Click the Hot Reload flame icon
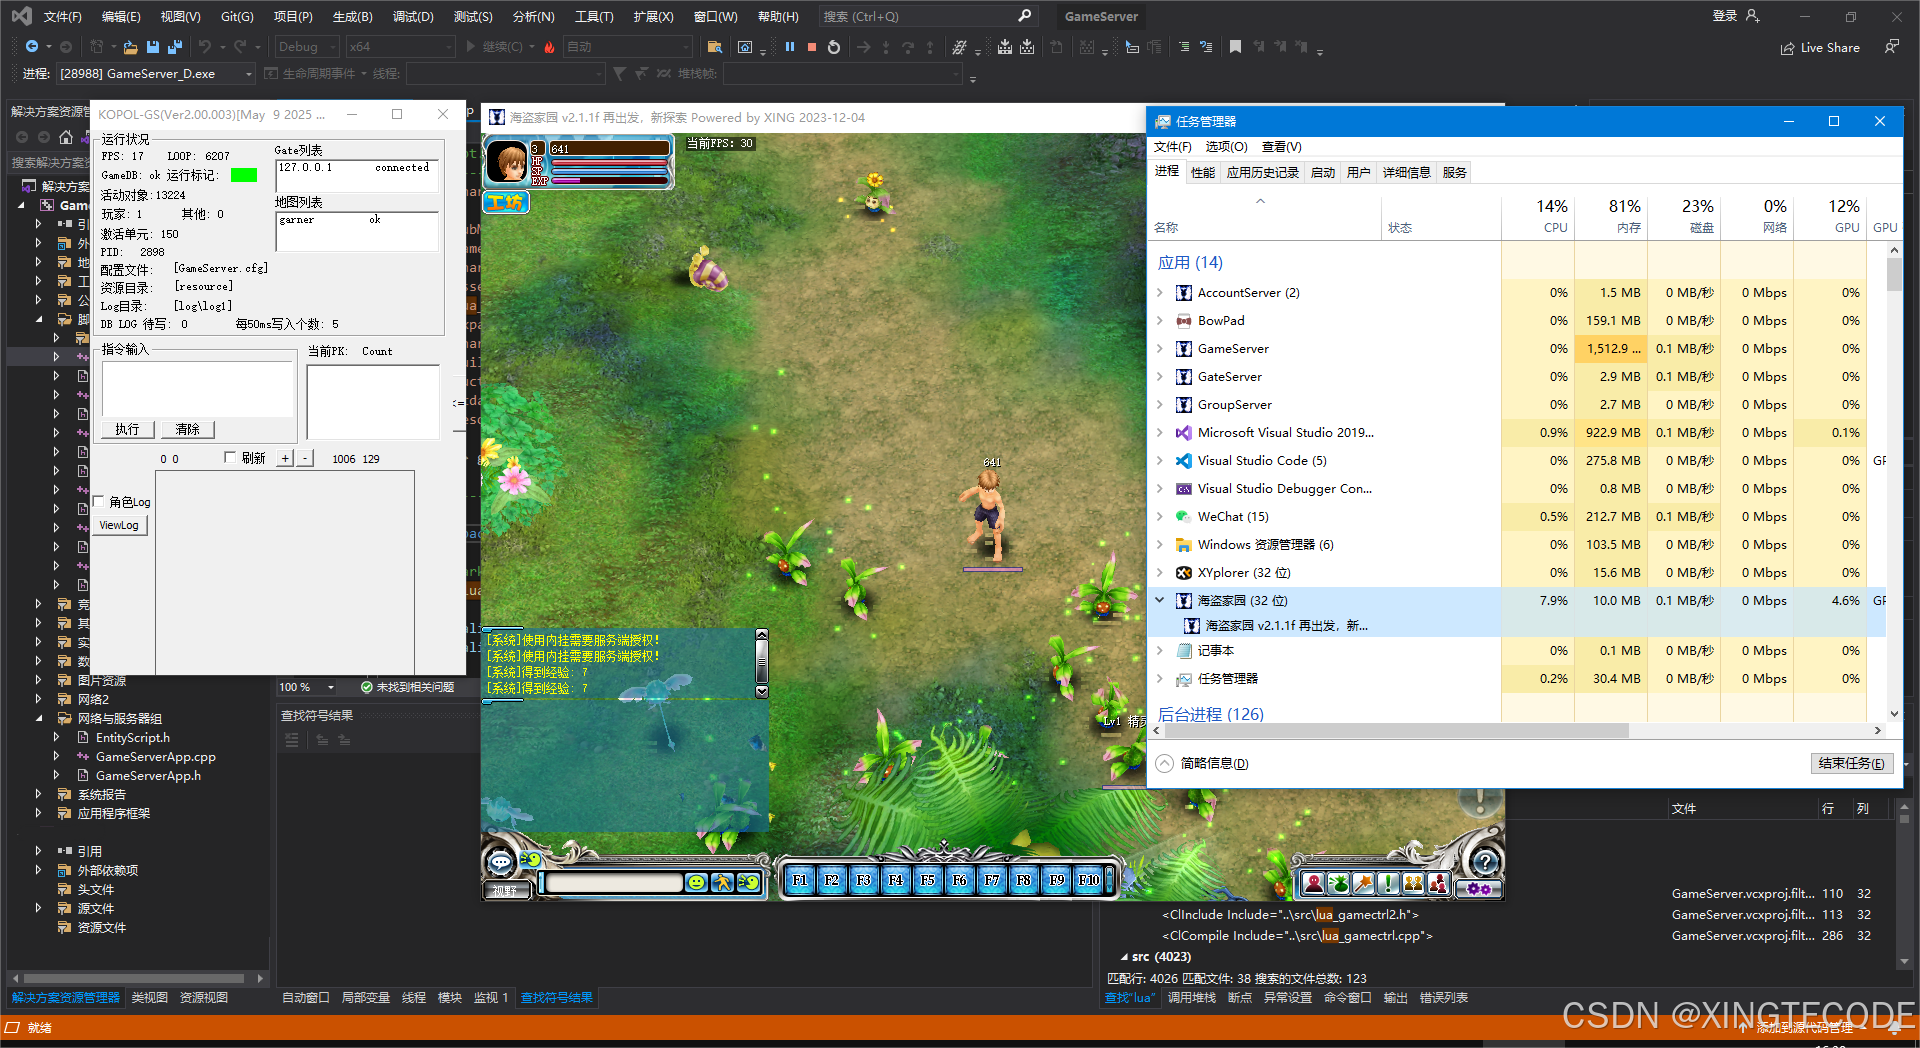Viewport: 1920px width, 1048px height. pos(549,47)
